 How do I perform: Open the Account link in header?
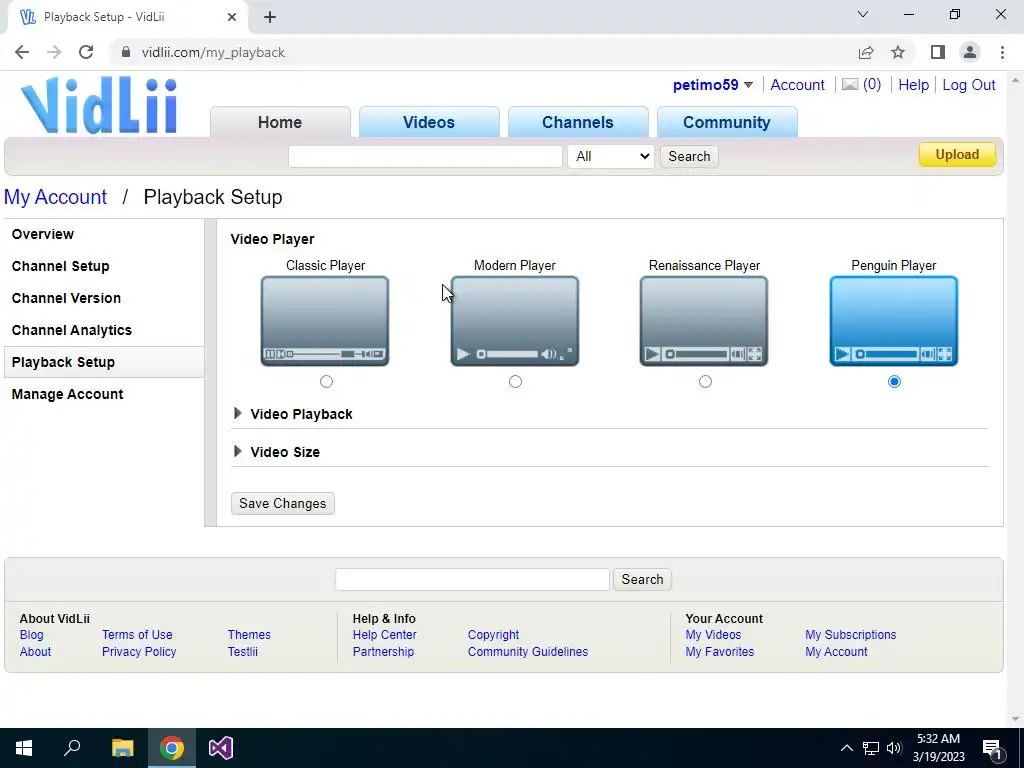coord(797,85)
